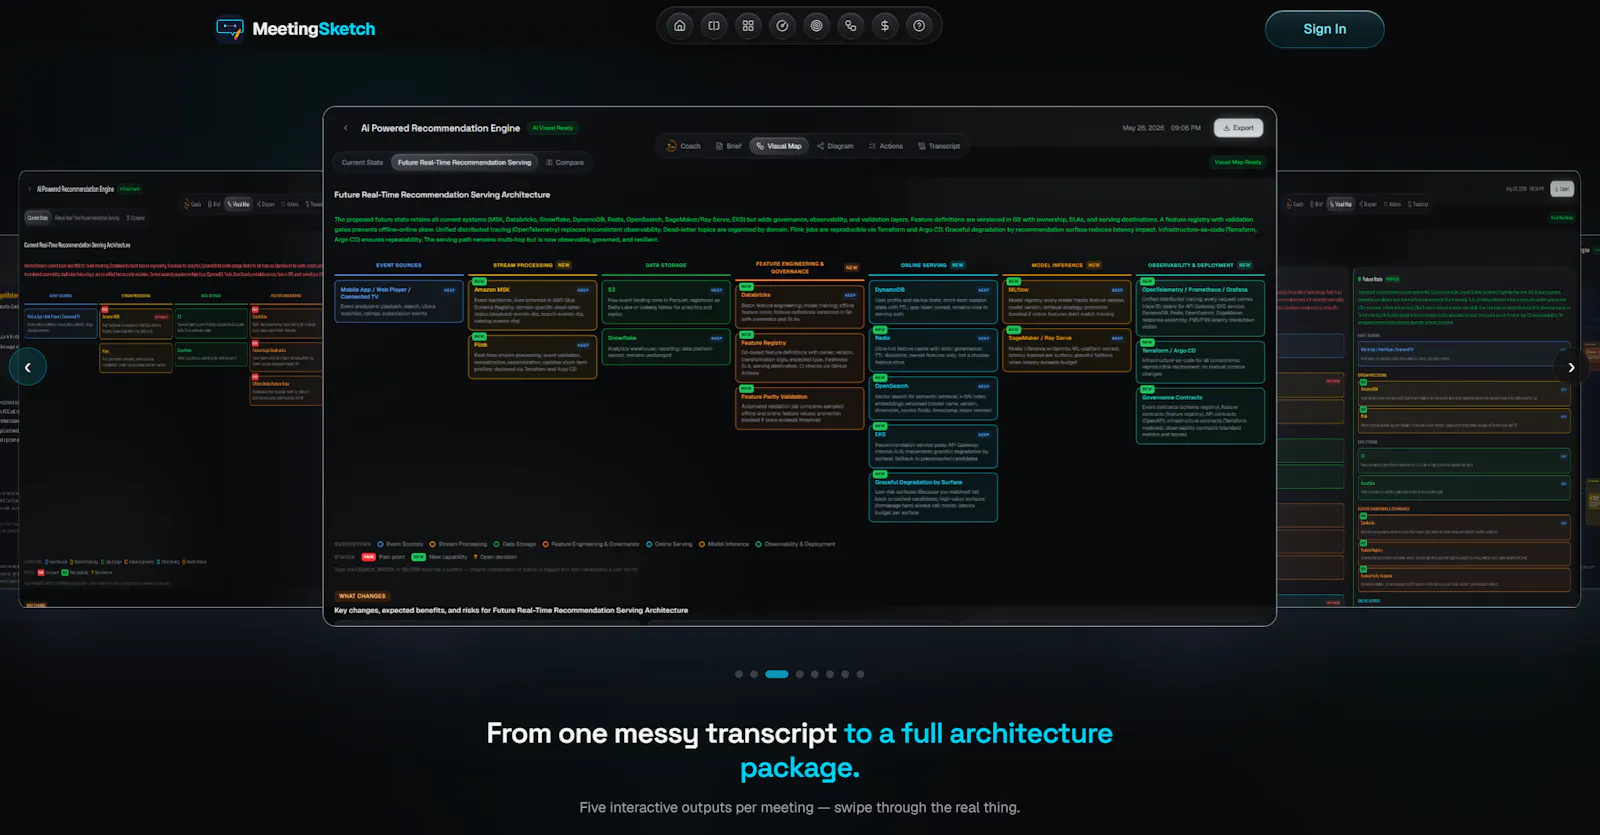Jump to the fourth carousel dot
This screenshot has height=835, width=1600.
tap(799, 674)
